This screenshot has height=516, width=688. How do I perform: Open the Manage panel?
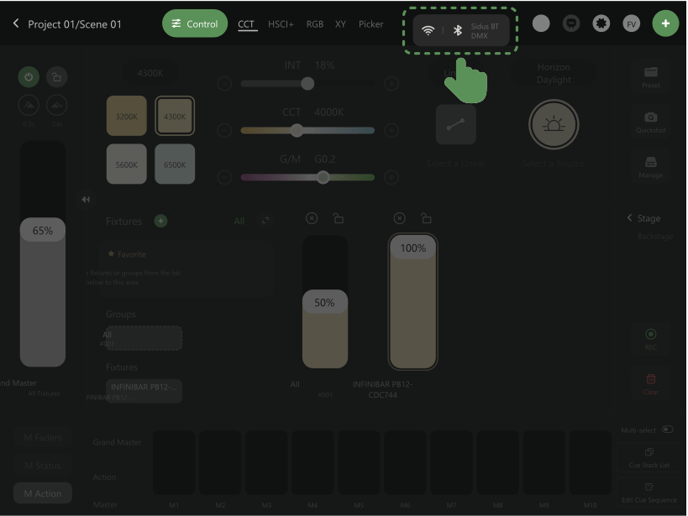pyautogui.click(x=651, y=167)
